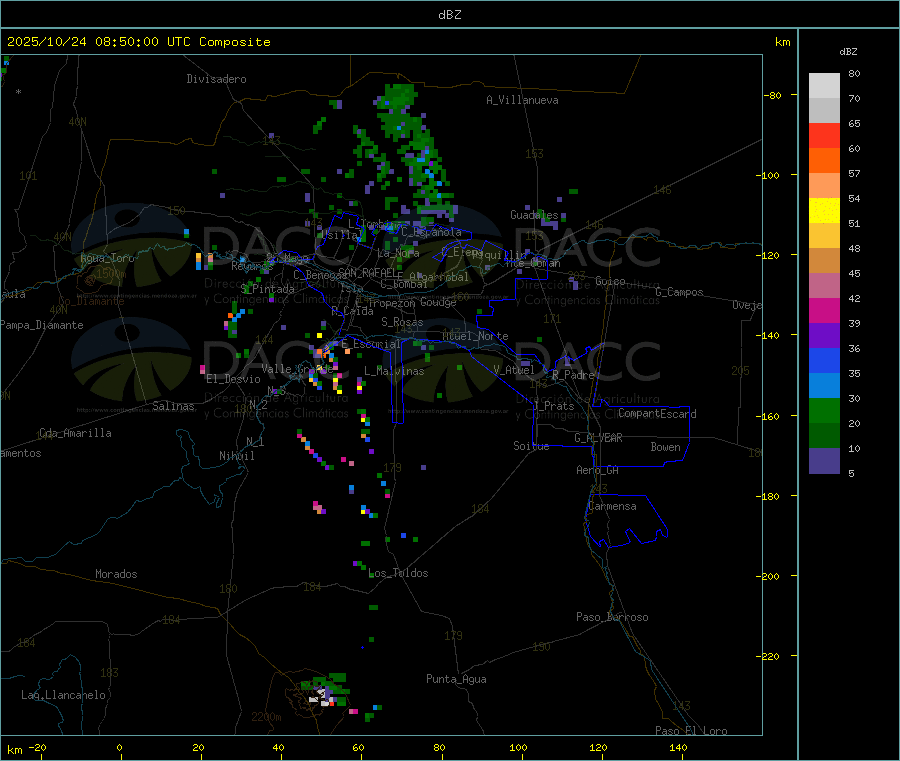Pick the yellow 51-54 dBZ legend swatch
Screen dimensions: 900x761
pos(824,211)
